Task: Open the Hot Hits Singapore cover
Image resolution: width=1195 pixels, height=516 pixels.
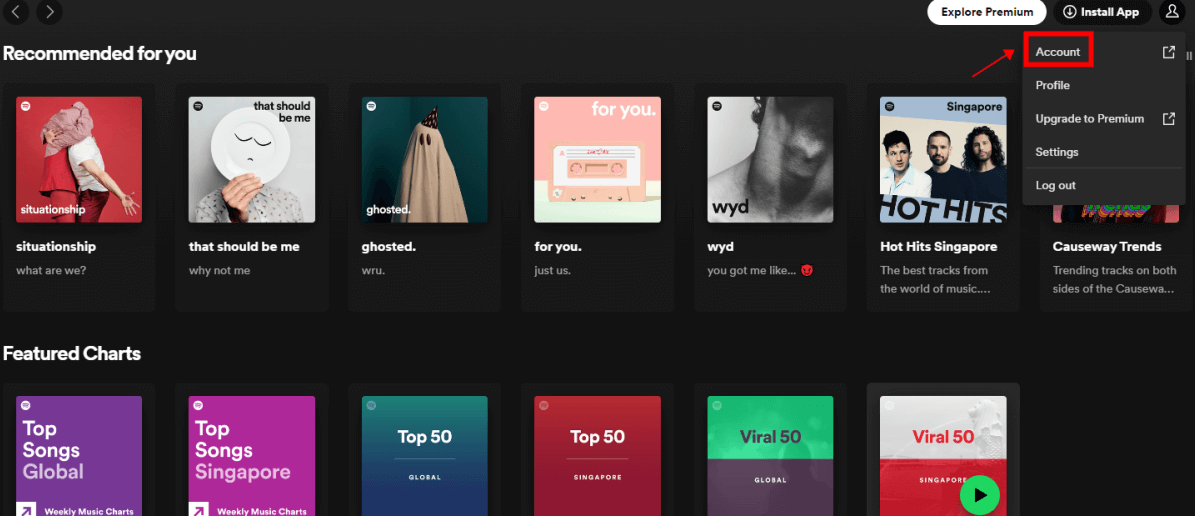Action: (x=943, y=159)
